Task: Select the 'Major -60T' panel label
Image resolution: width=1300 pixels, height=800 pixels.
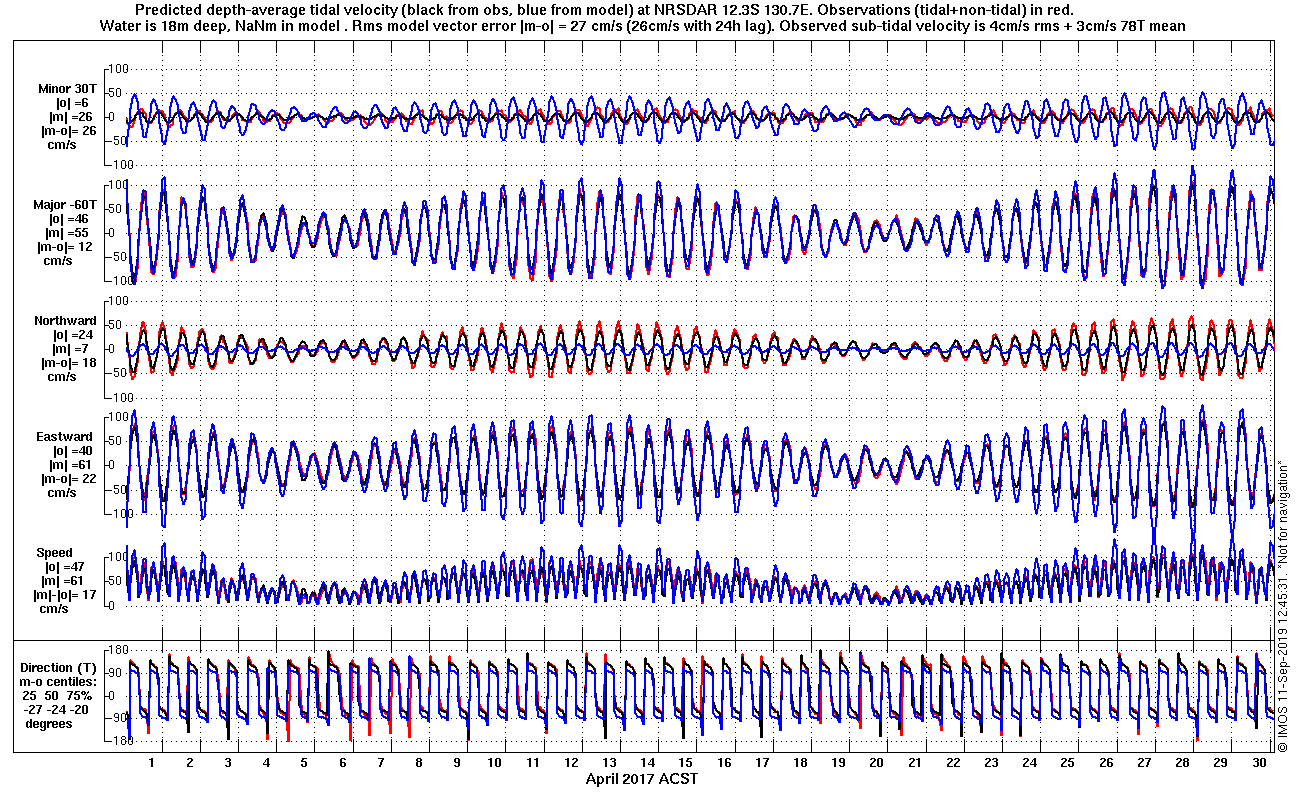Action: (66, 205)
